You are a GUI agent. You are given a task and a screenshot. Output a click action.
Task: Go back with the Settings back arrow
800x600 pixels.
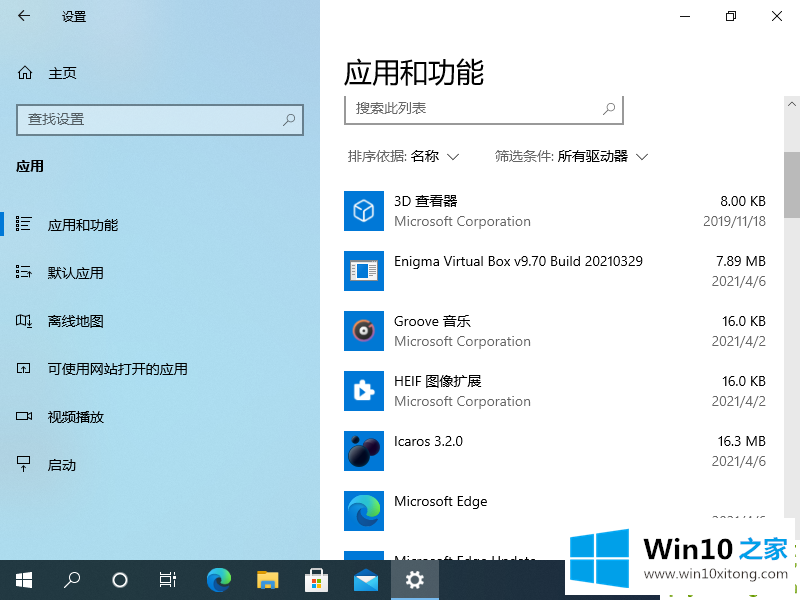click(x=23, y=16)
